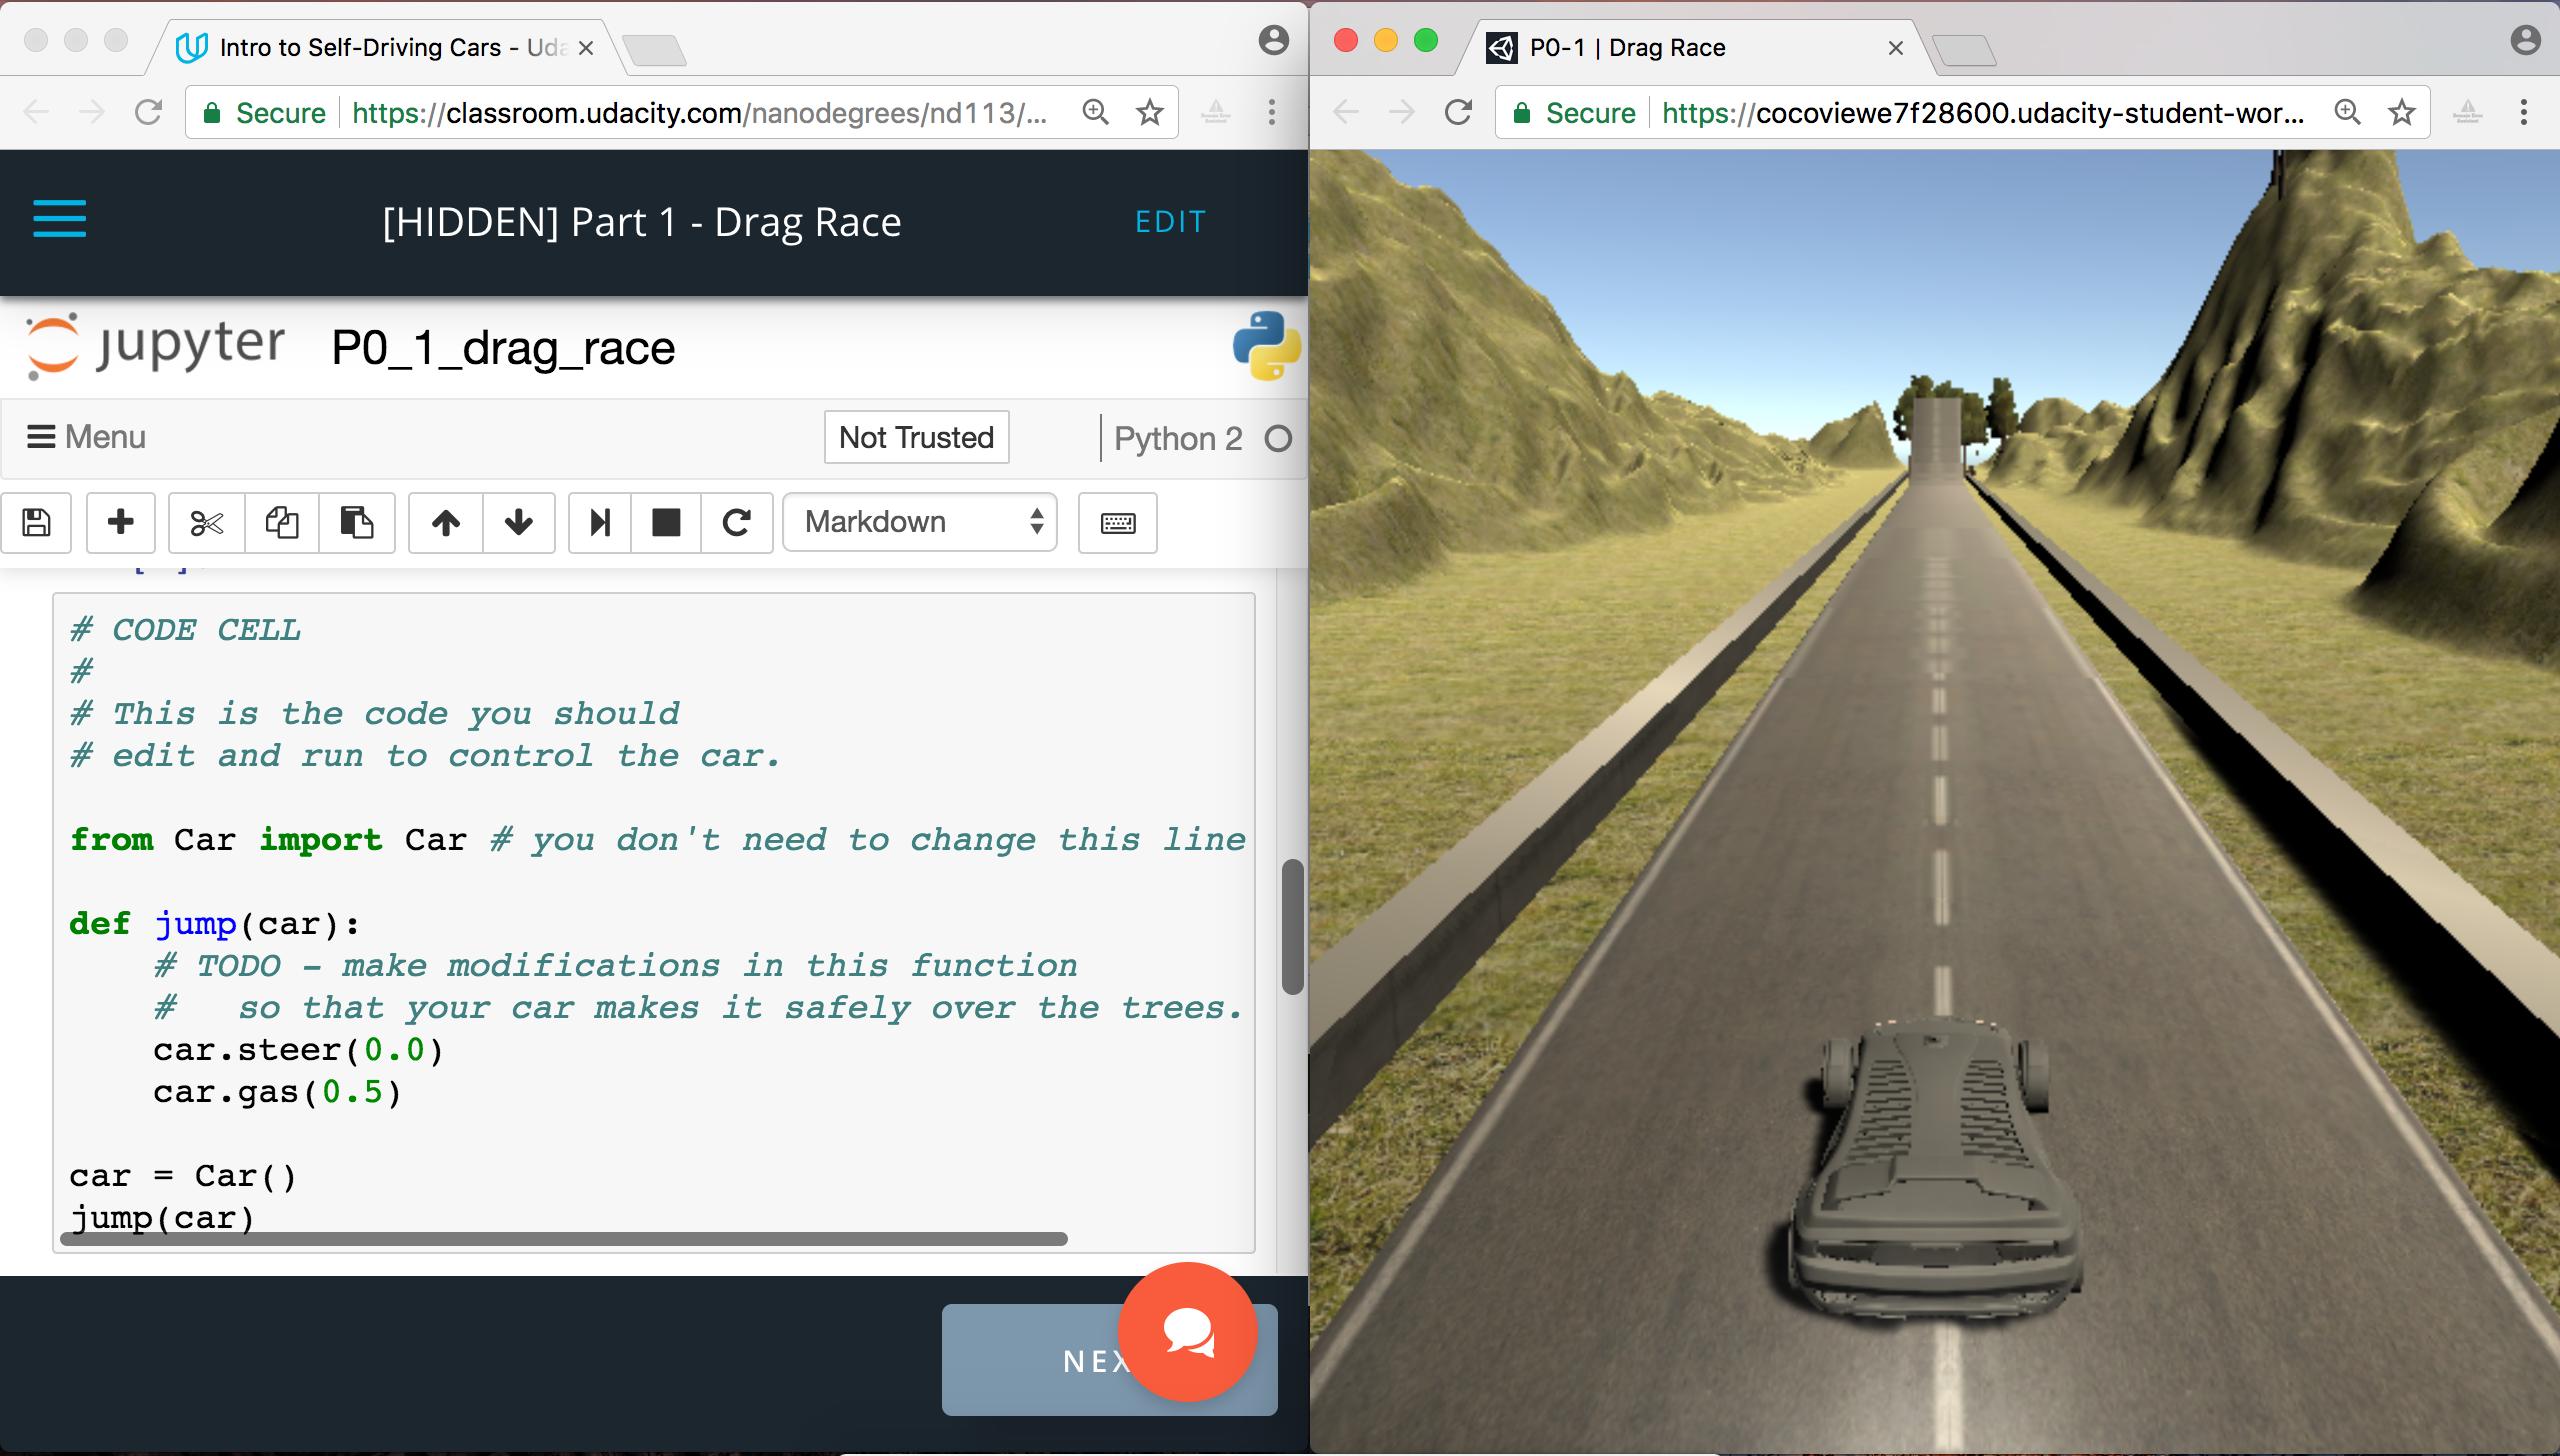This screenshot has width=2560, height=1456.
Task: Toggle the Not Trusted notebook status
Action: coord(916,436)
